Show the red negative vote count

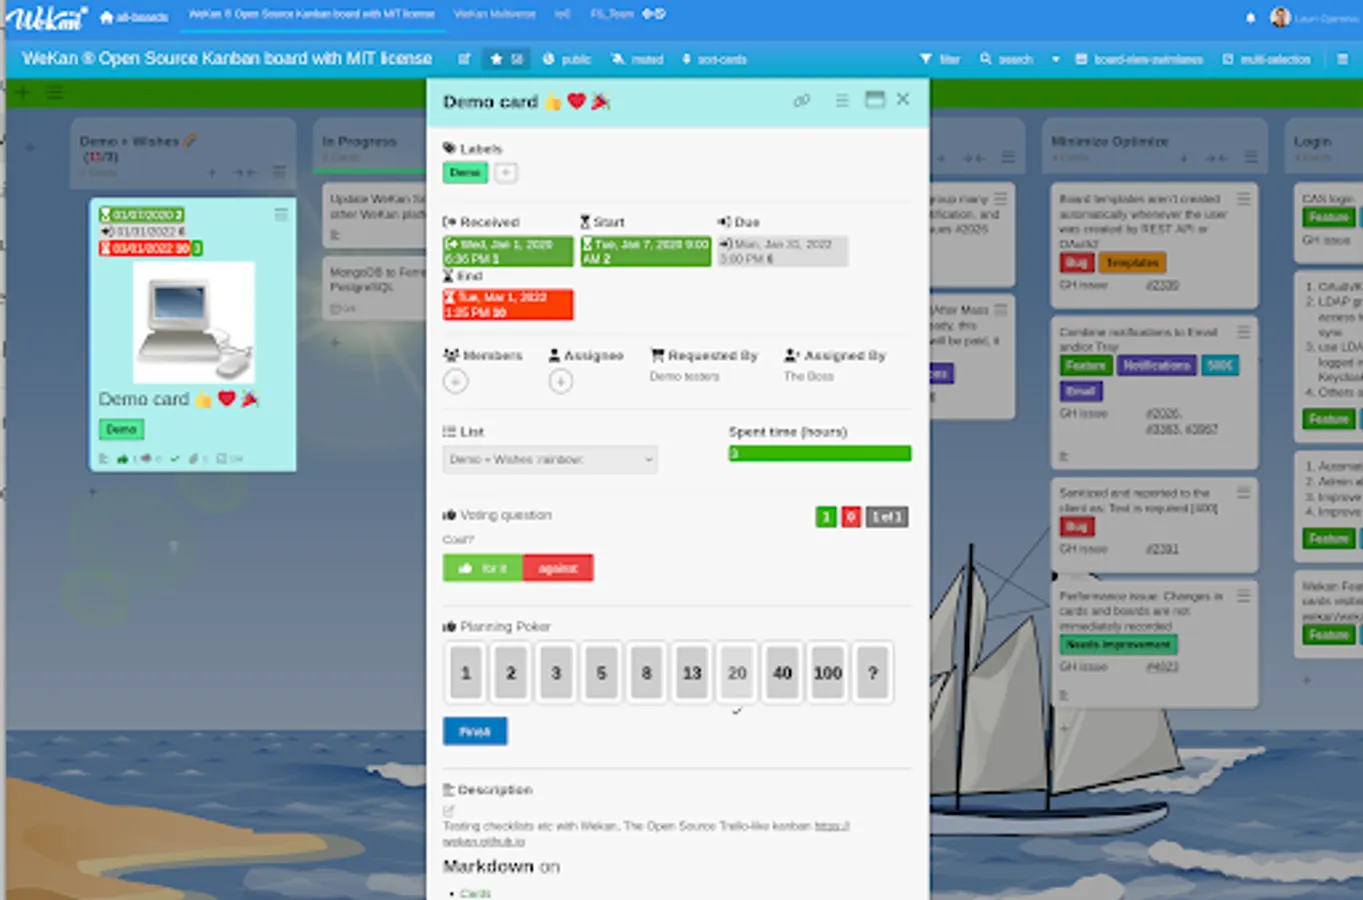click(851, 517)
